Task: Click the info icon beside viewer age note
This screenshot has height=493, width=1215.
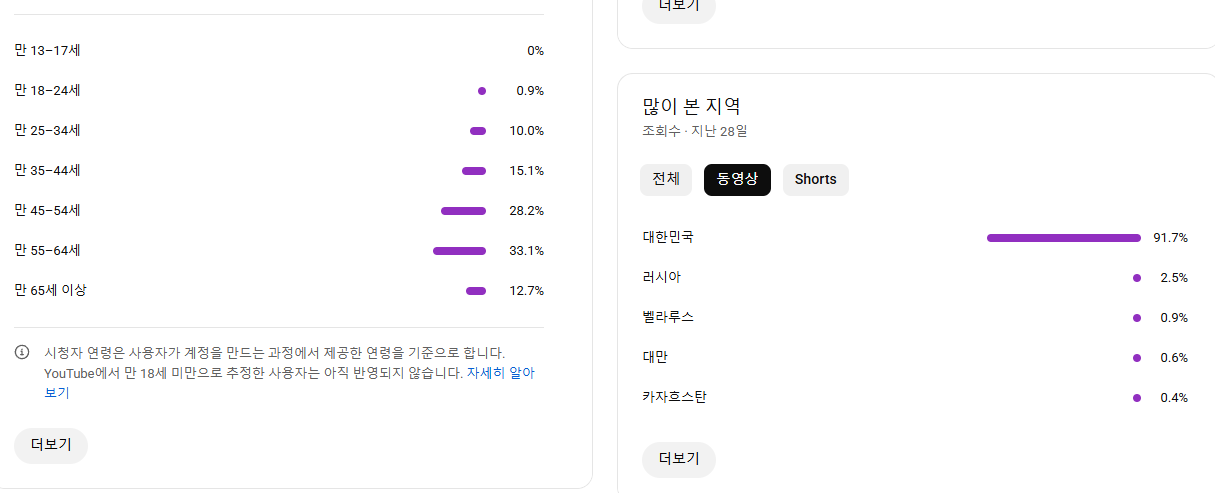Action: point(22,353)
